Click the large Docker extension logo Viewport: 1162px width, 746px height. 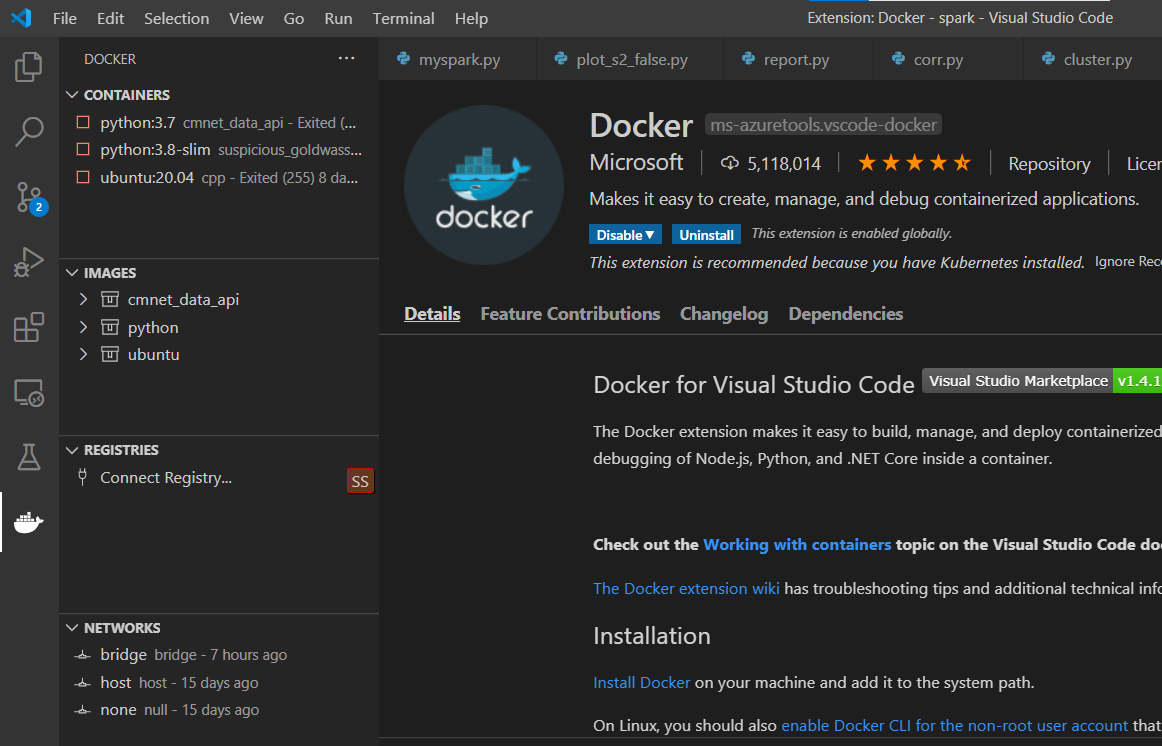coord(484,185)
